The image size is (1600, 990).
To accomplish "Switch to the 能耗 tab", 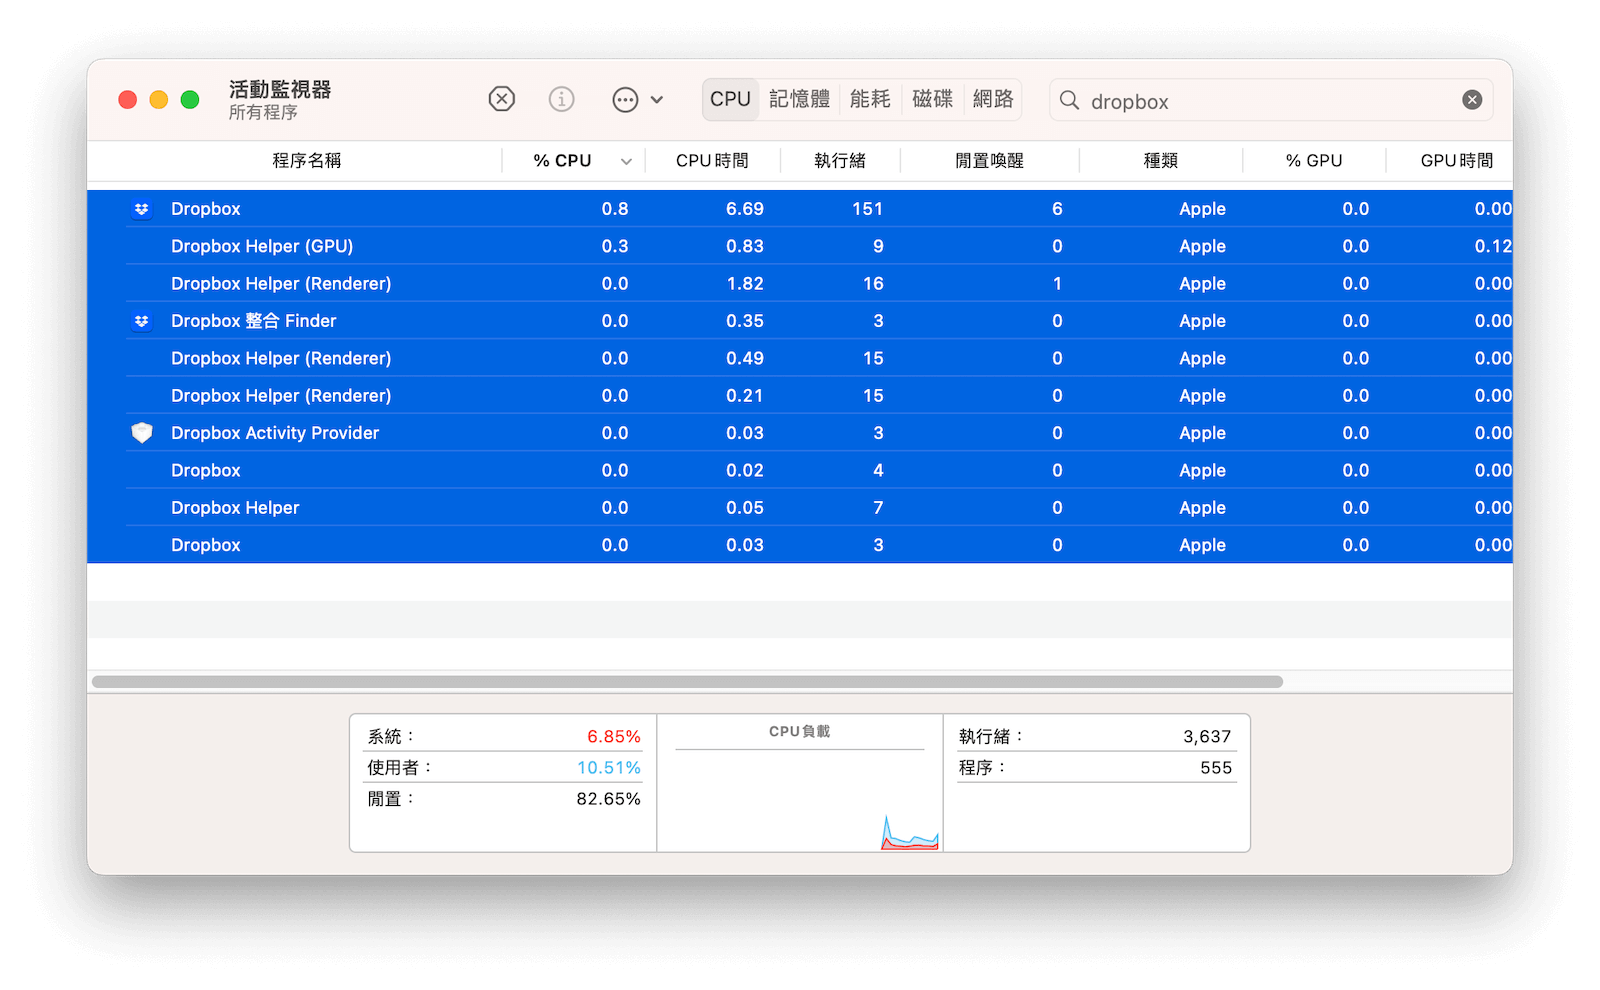I will pos(870,99).
